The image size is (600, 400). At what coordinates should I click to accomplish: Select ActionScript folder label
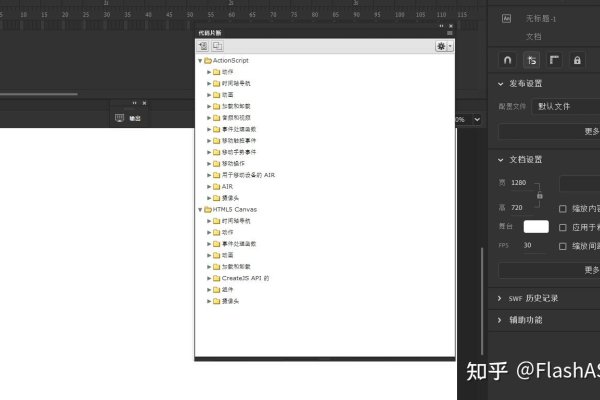(231, 60)
